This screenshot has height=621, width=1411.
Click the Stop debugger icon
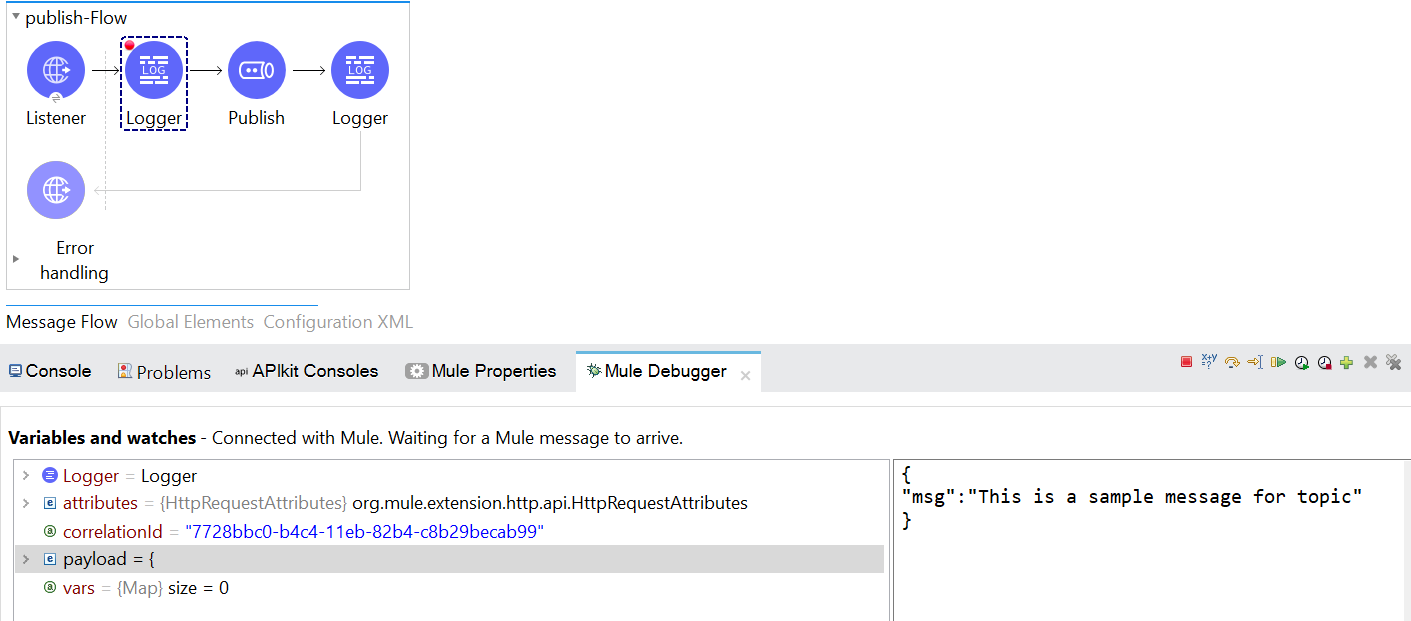pyautogui.click(x=1186, y=362)
